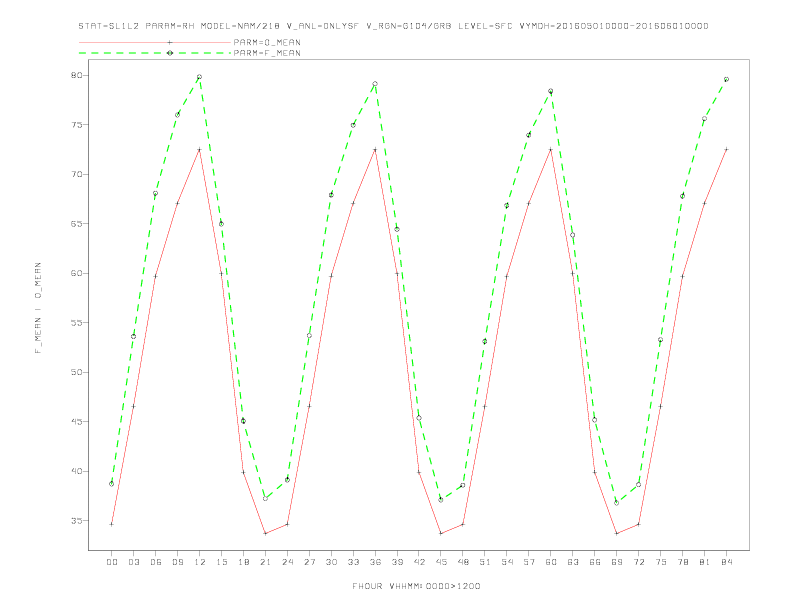
Task: Click the x-axis tick label 42
Action: [x=419, y=562]
